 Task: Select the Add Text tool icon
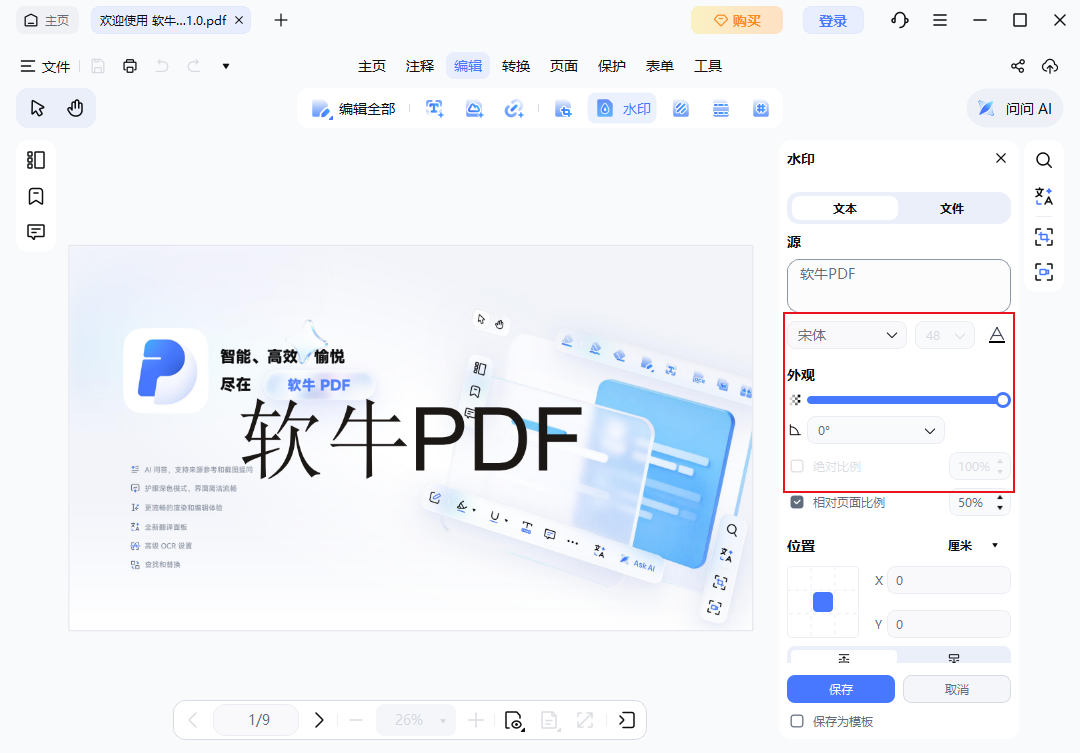click(434, 109)
